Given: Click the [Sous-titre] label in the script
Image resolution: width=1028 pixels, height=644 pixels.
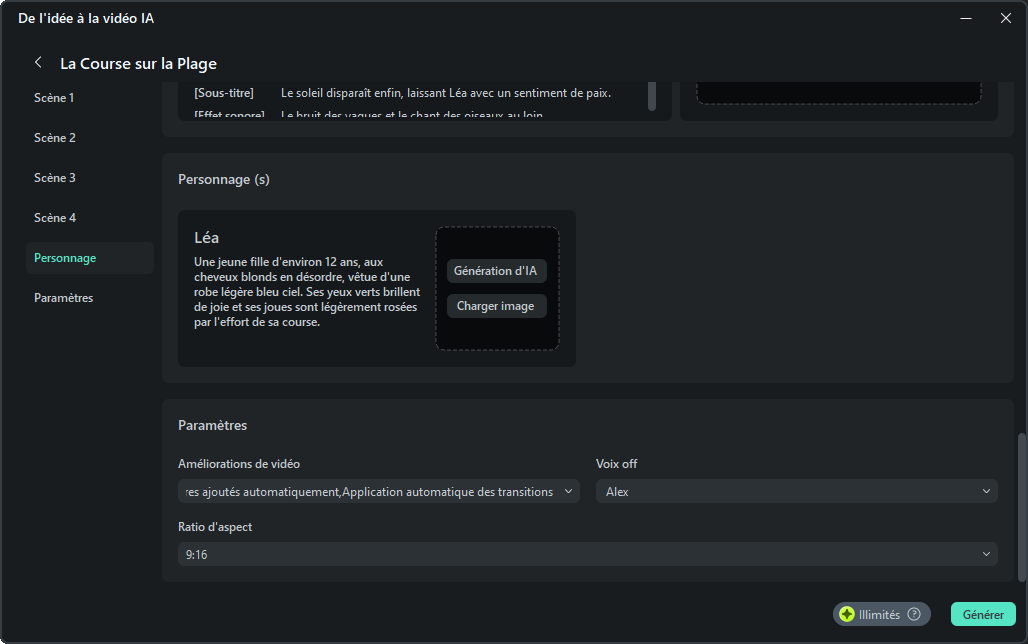Looking at the screenshot, I should 224,93.
